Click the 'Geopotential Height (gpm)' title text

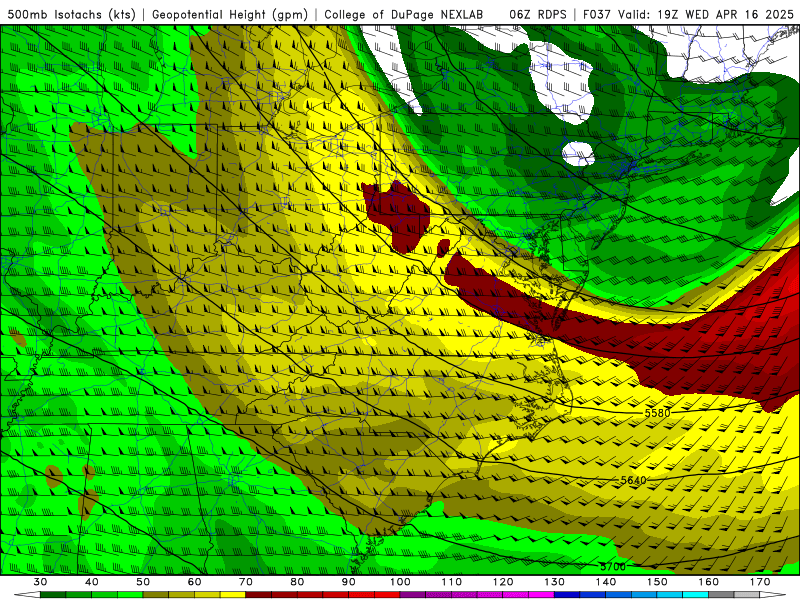[x=230, y=15]
